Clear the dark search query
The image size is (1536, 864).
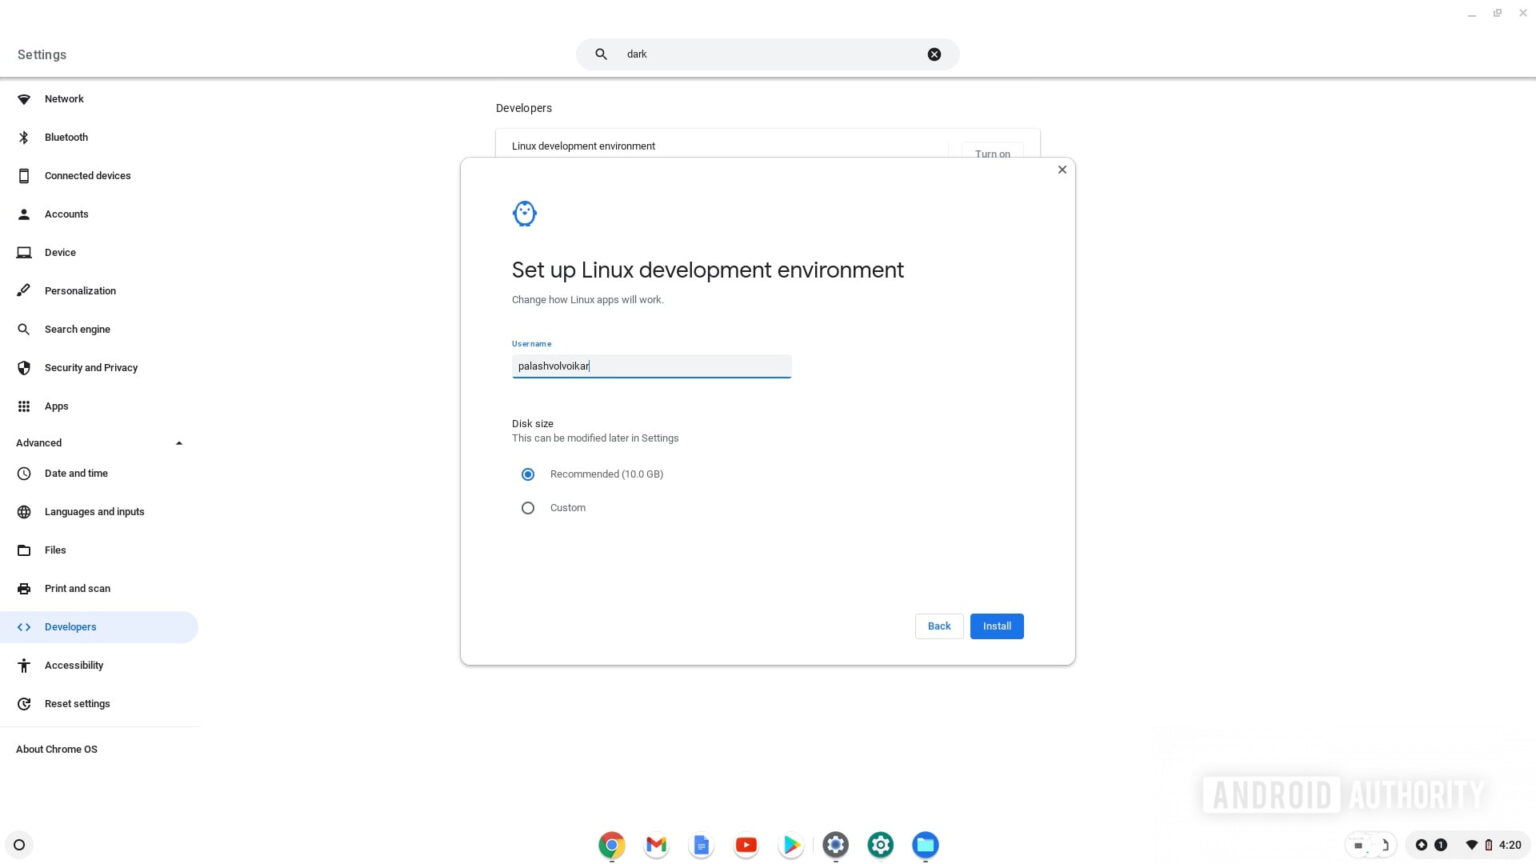[x=933, y=54]
